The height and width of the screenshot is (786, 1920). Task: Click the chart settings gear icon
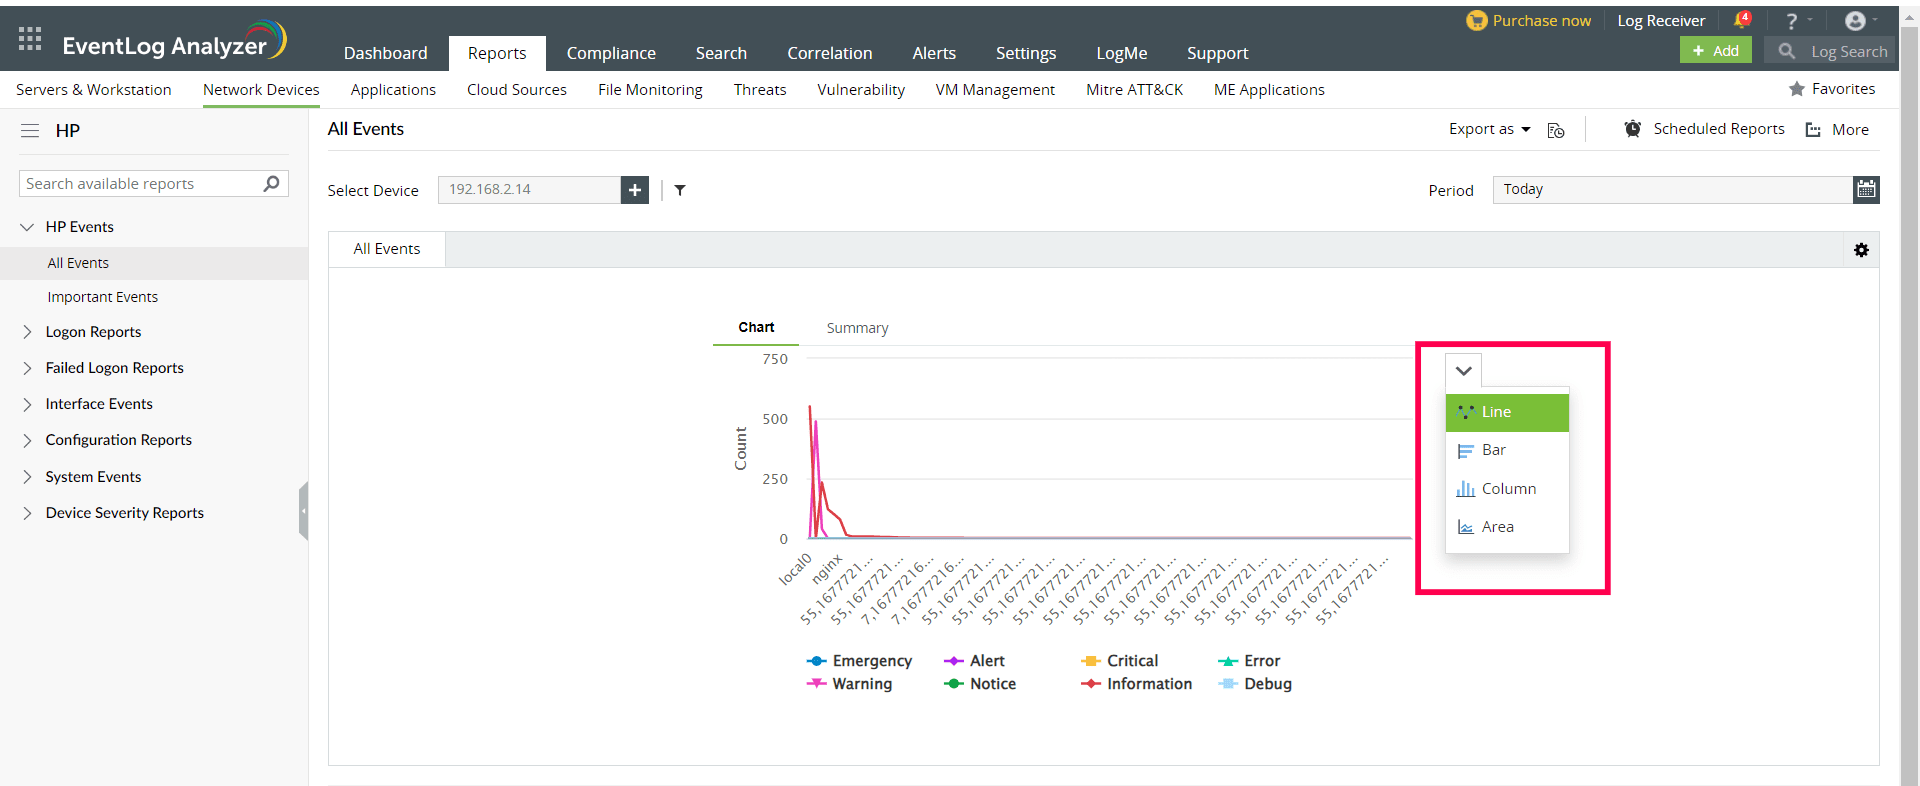click(1861, 250)
